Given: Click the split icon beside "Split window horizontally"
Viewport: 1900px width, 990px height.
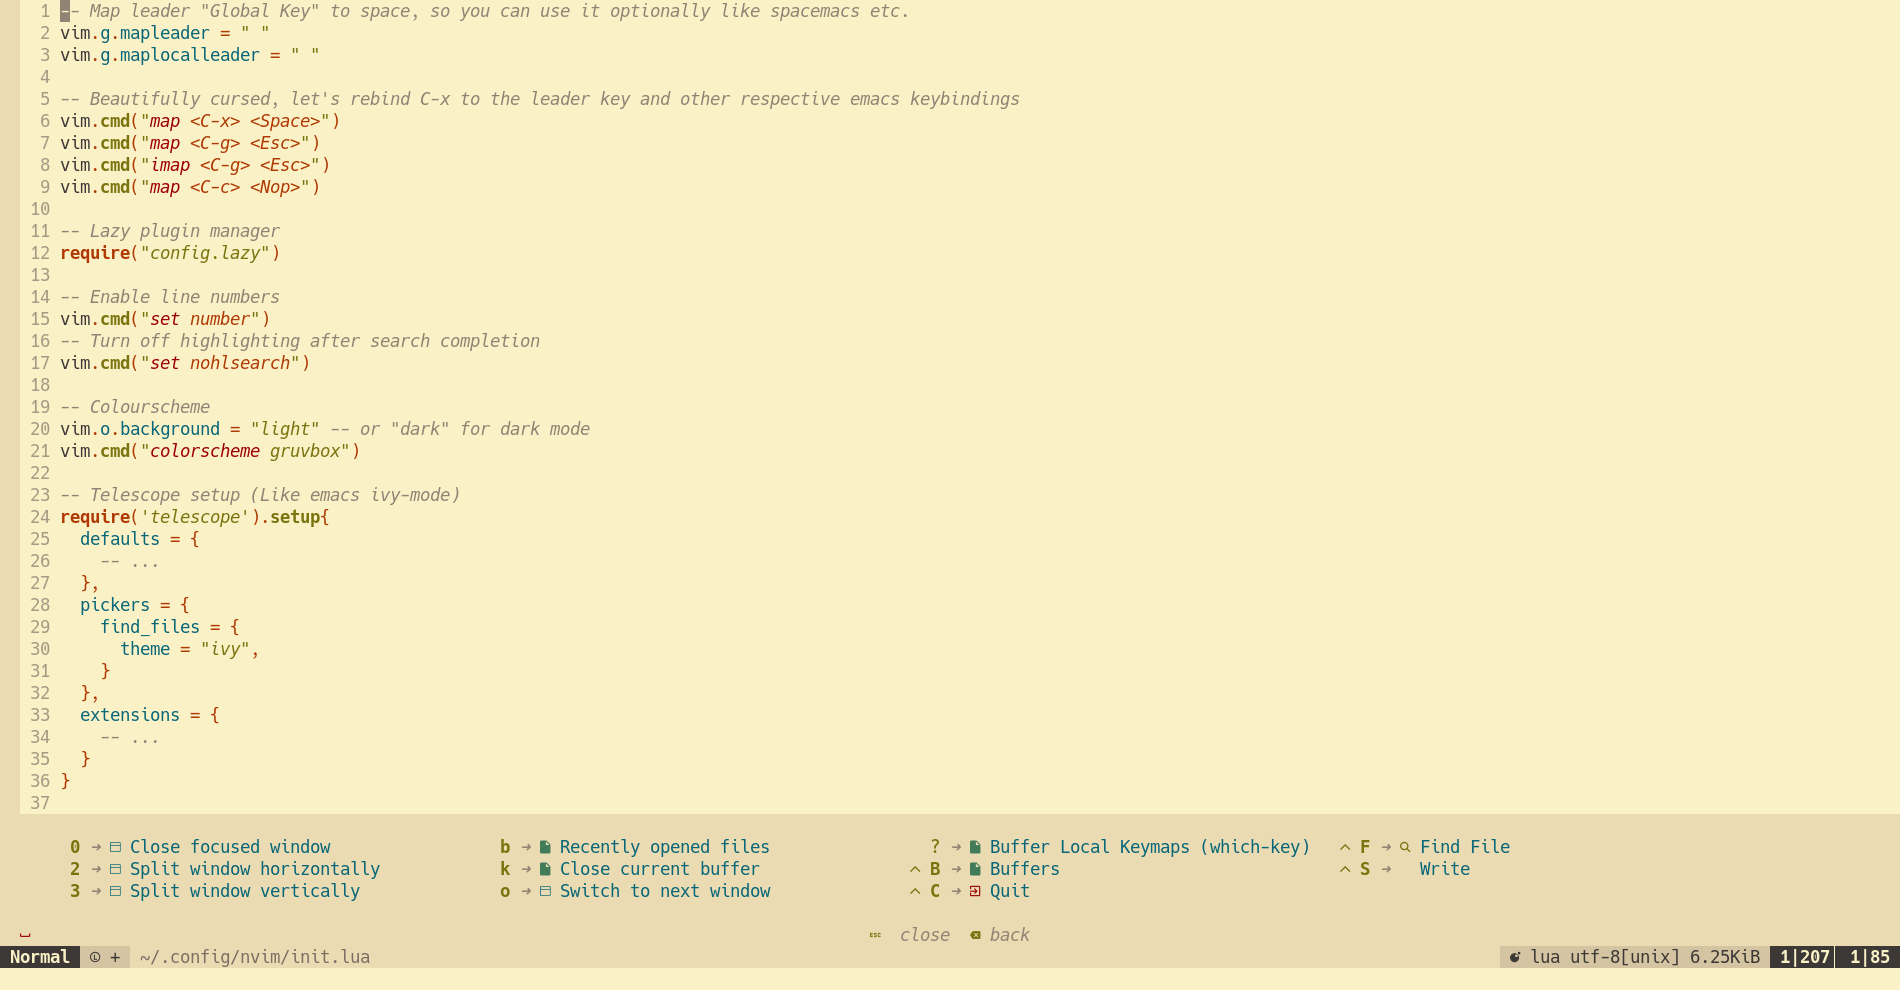Looking at the screenshot, I should click(115, 869).
